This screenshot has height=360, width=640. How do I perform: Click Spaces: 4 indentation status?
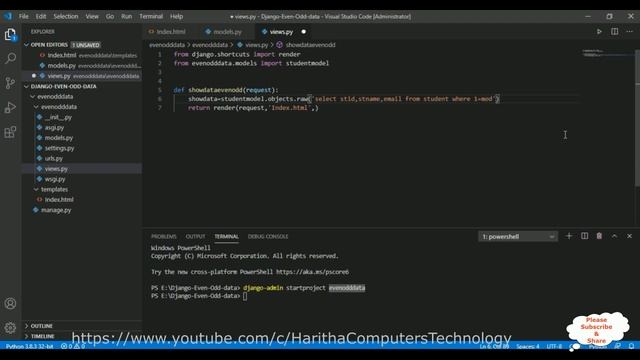527,346
